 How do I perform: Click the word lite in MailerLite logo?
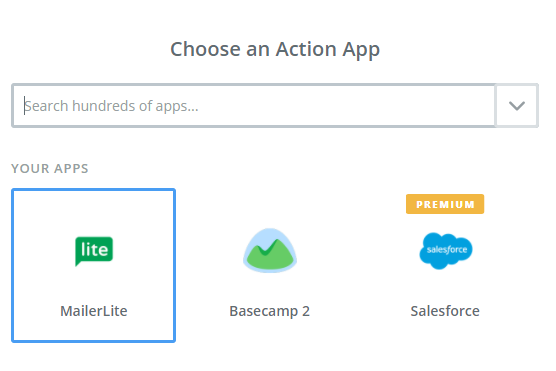(x=94, y=249)
